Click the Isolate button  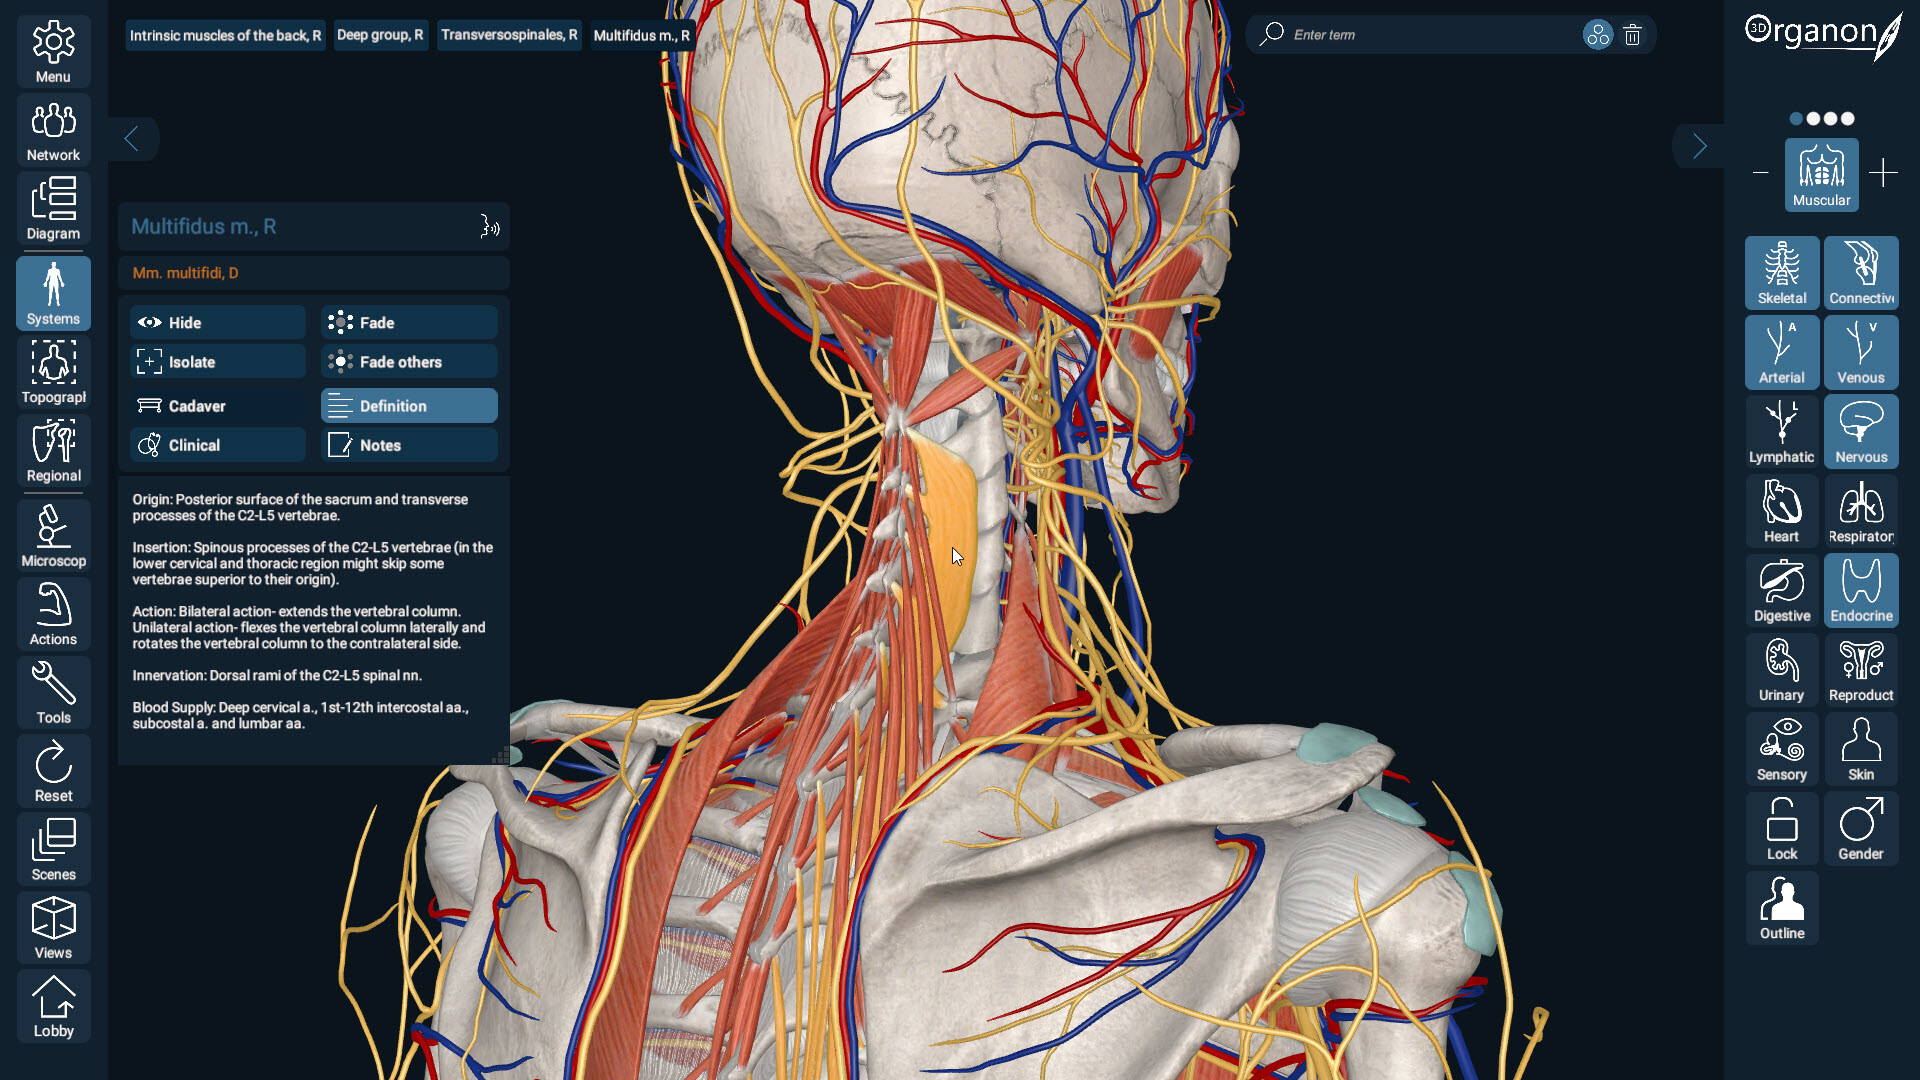216,361
